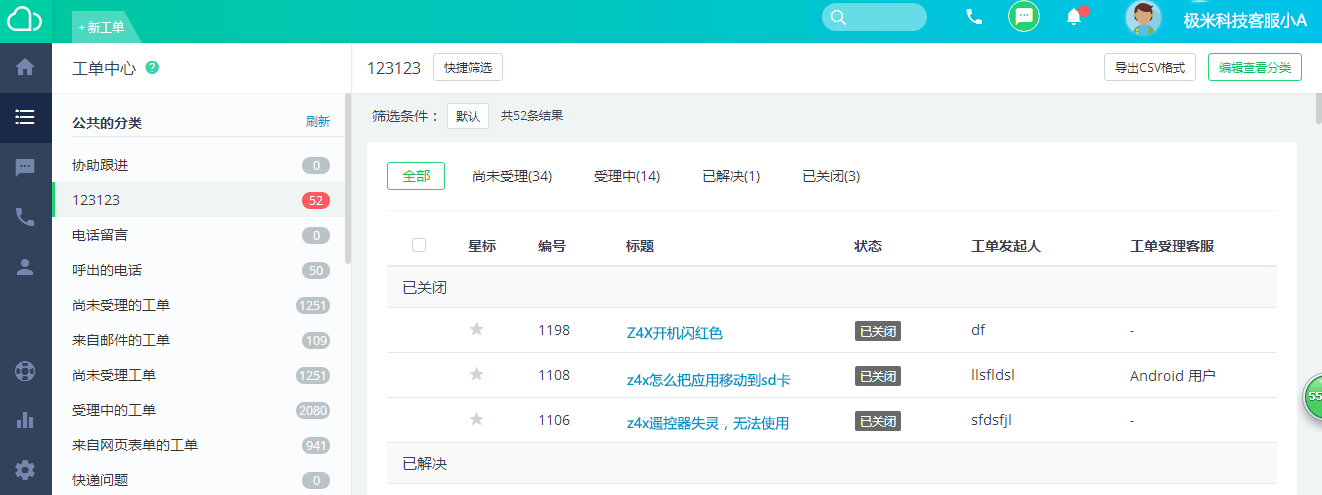Click the search field in header
This screenshot has width=1322, height=495.
[874, 17]
